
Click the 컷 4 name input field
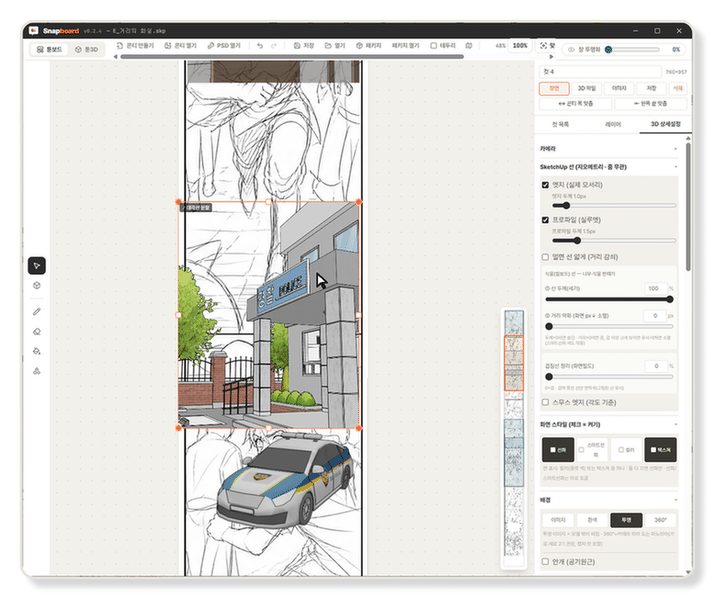(600, 72)
